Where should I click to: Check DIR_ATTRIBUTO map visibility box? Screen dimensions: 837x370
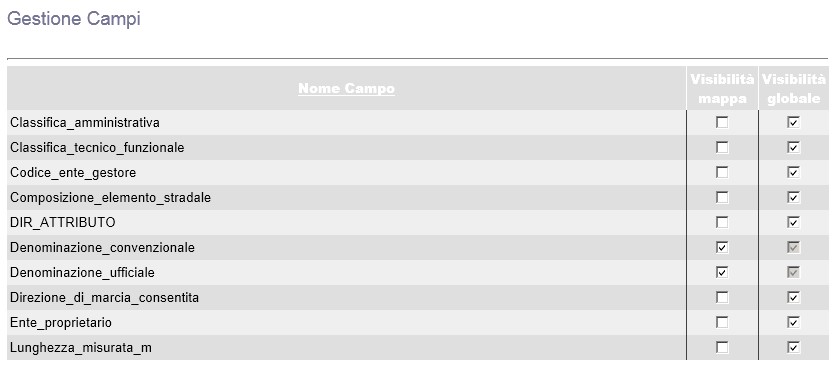[722, 222]
